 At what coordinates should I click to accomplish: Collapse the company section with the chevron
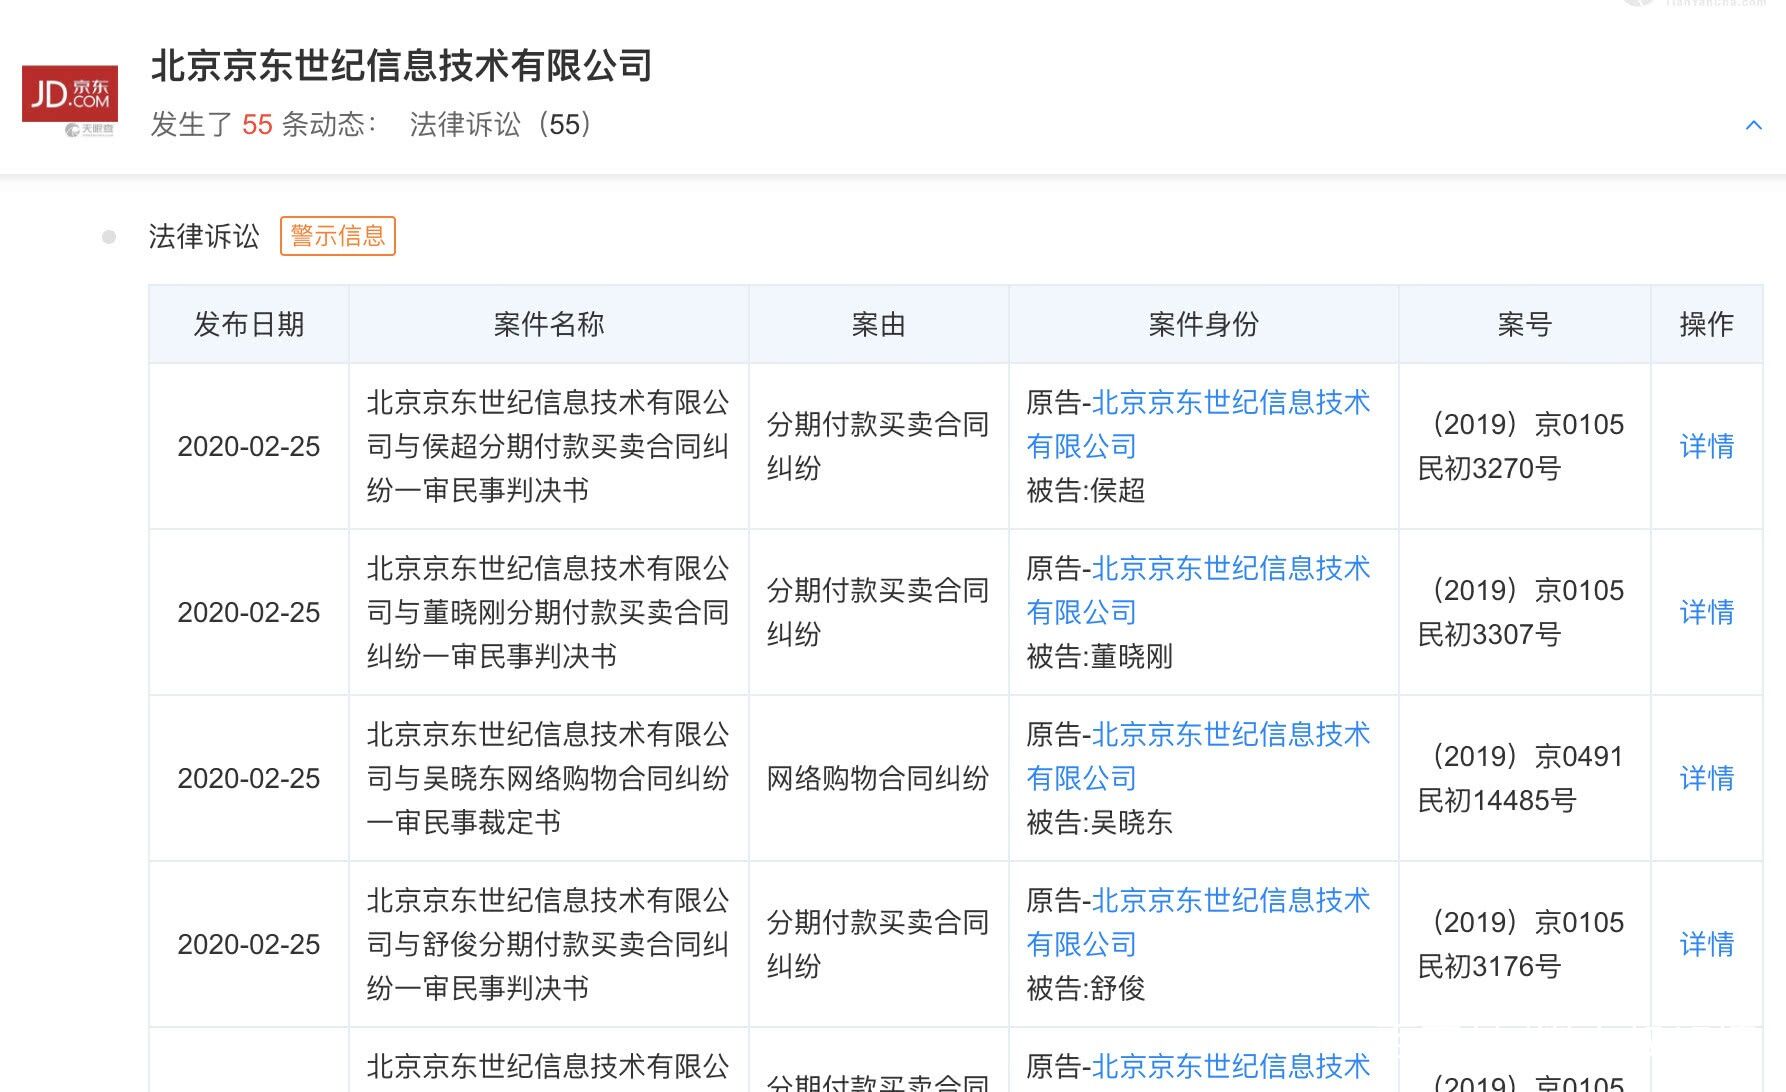[1753, 125]
